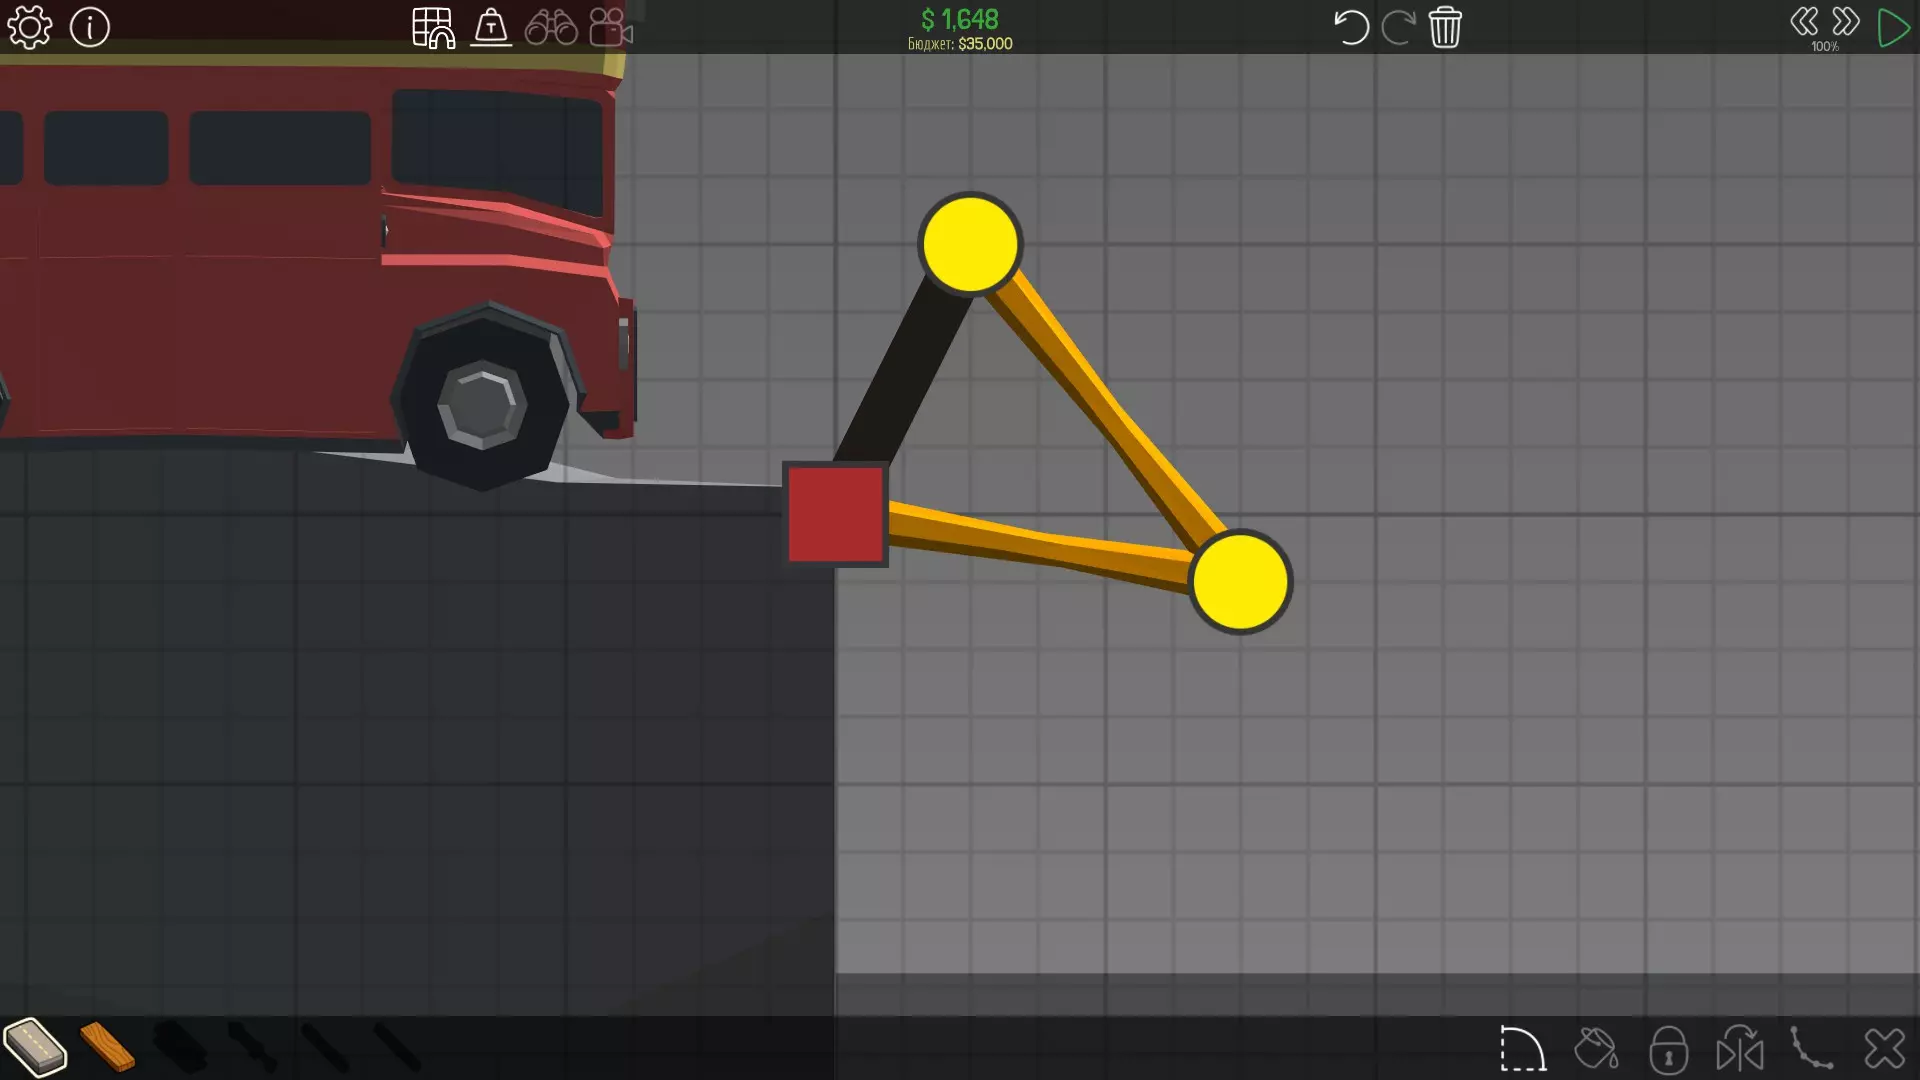This screenshot has width=1920, height=1080.
Task: Delete the bridge with trash icon
Action: click(1445, 27)
